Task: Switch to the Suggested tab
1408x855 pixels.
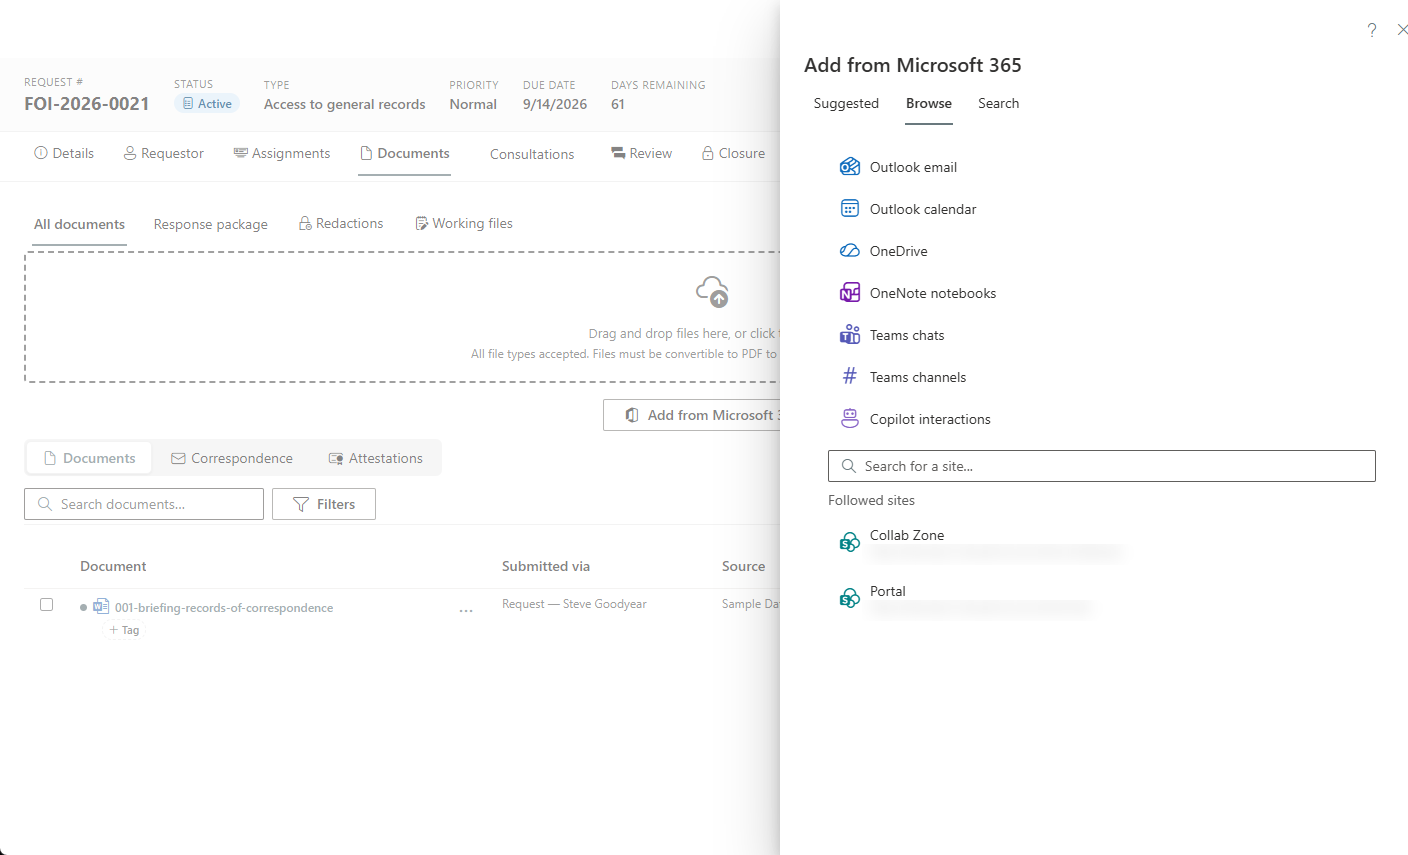Action: [846, 103]
